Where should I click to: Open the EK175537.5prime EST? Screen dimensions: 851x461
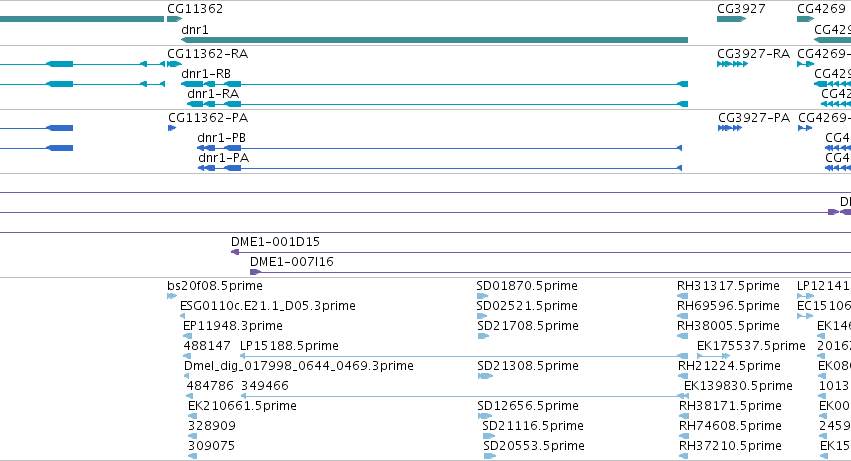(x=751, y=346)
